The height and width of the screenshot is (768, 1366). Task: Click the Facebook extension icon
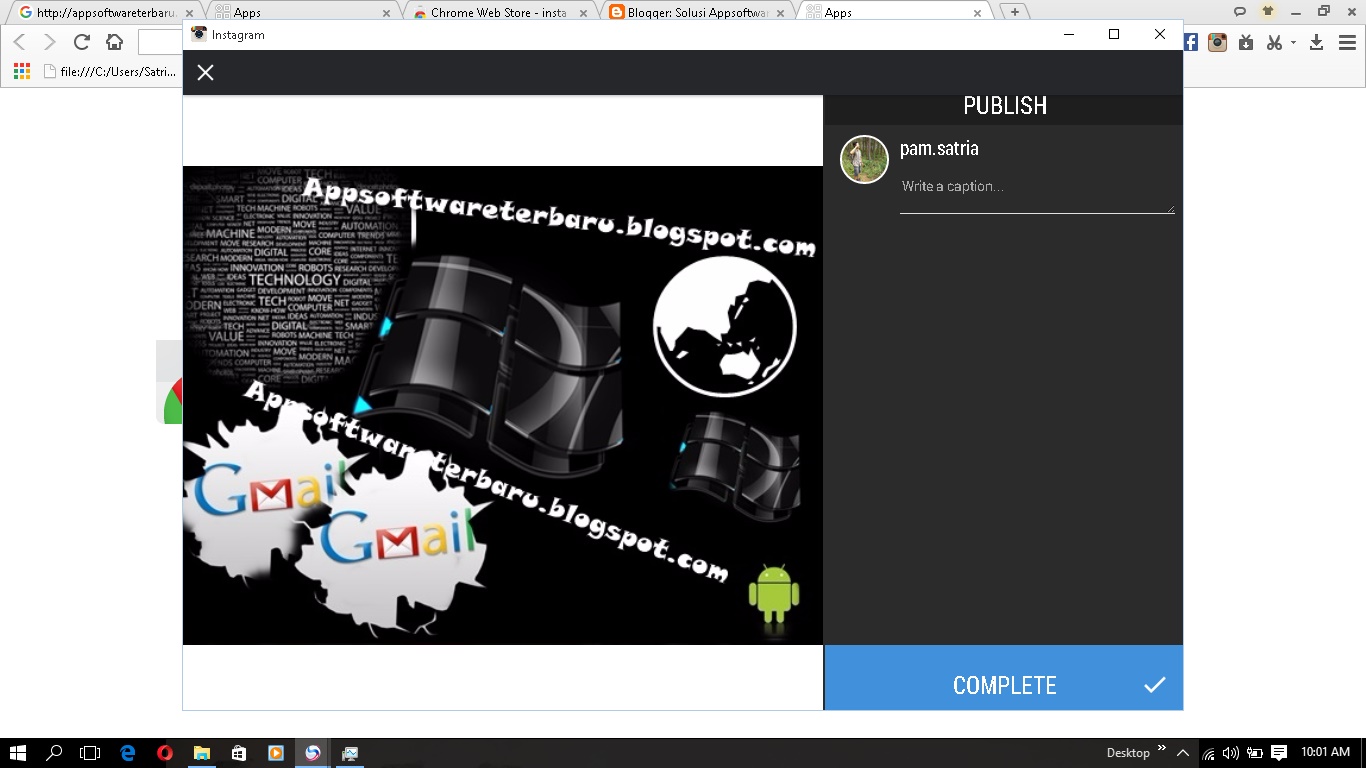pyautogui.click(x=1191, y=42)
